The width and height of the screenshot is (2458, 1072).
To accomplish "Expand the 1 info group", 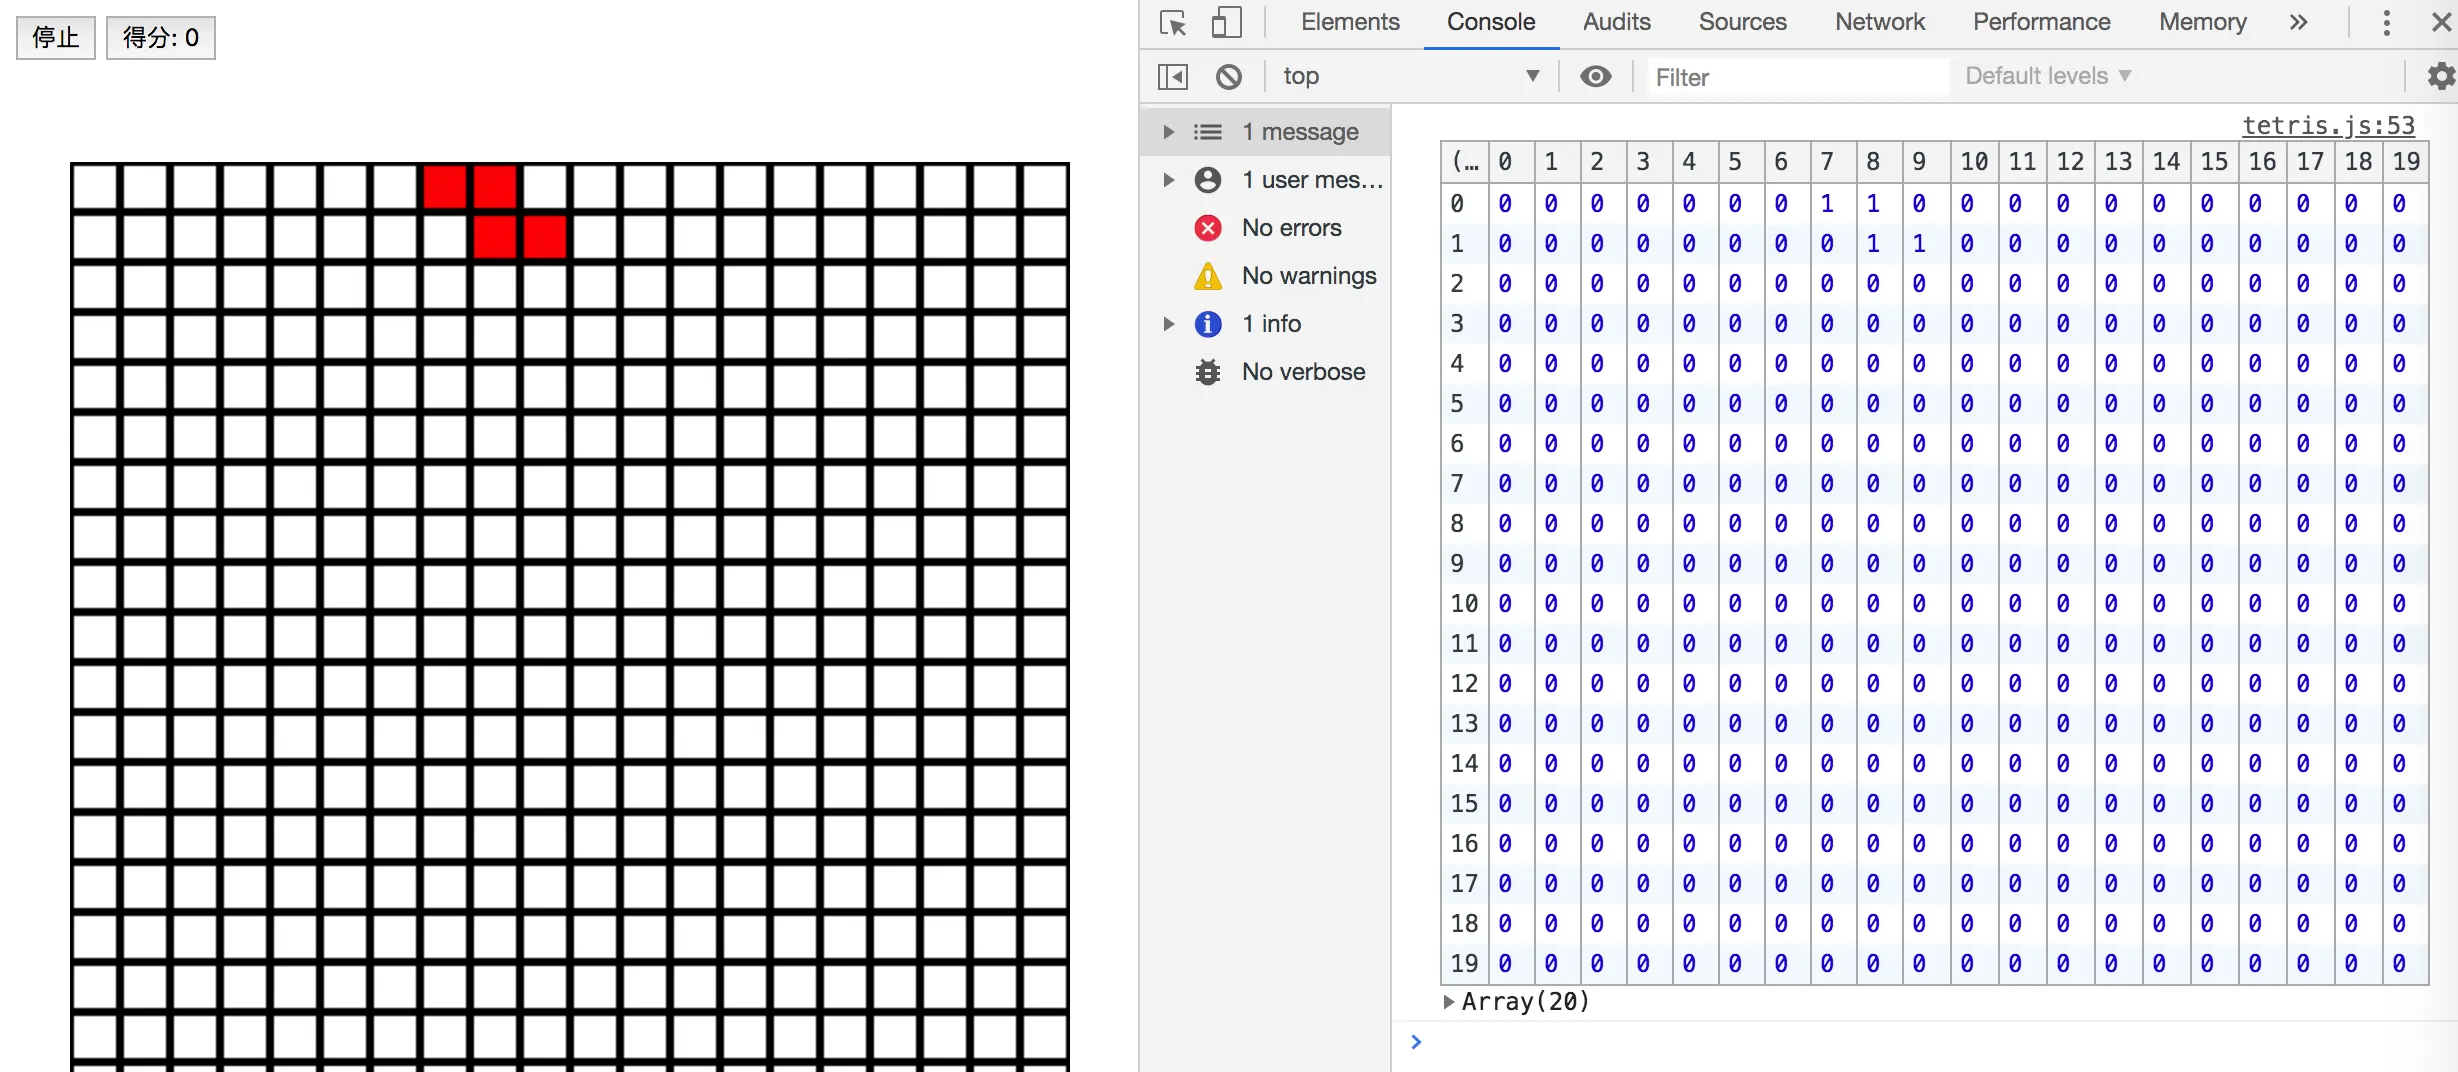I will point(1168,324).
